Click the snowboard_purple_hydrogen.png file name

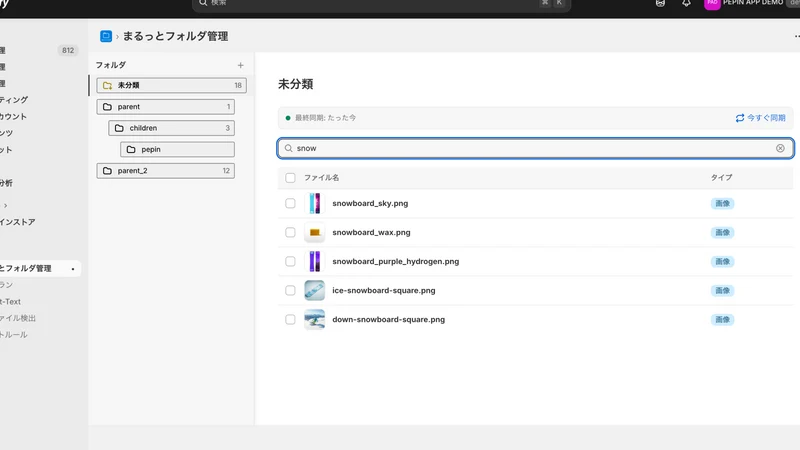pyautogui.click(x=395, y=261)
